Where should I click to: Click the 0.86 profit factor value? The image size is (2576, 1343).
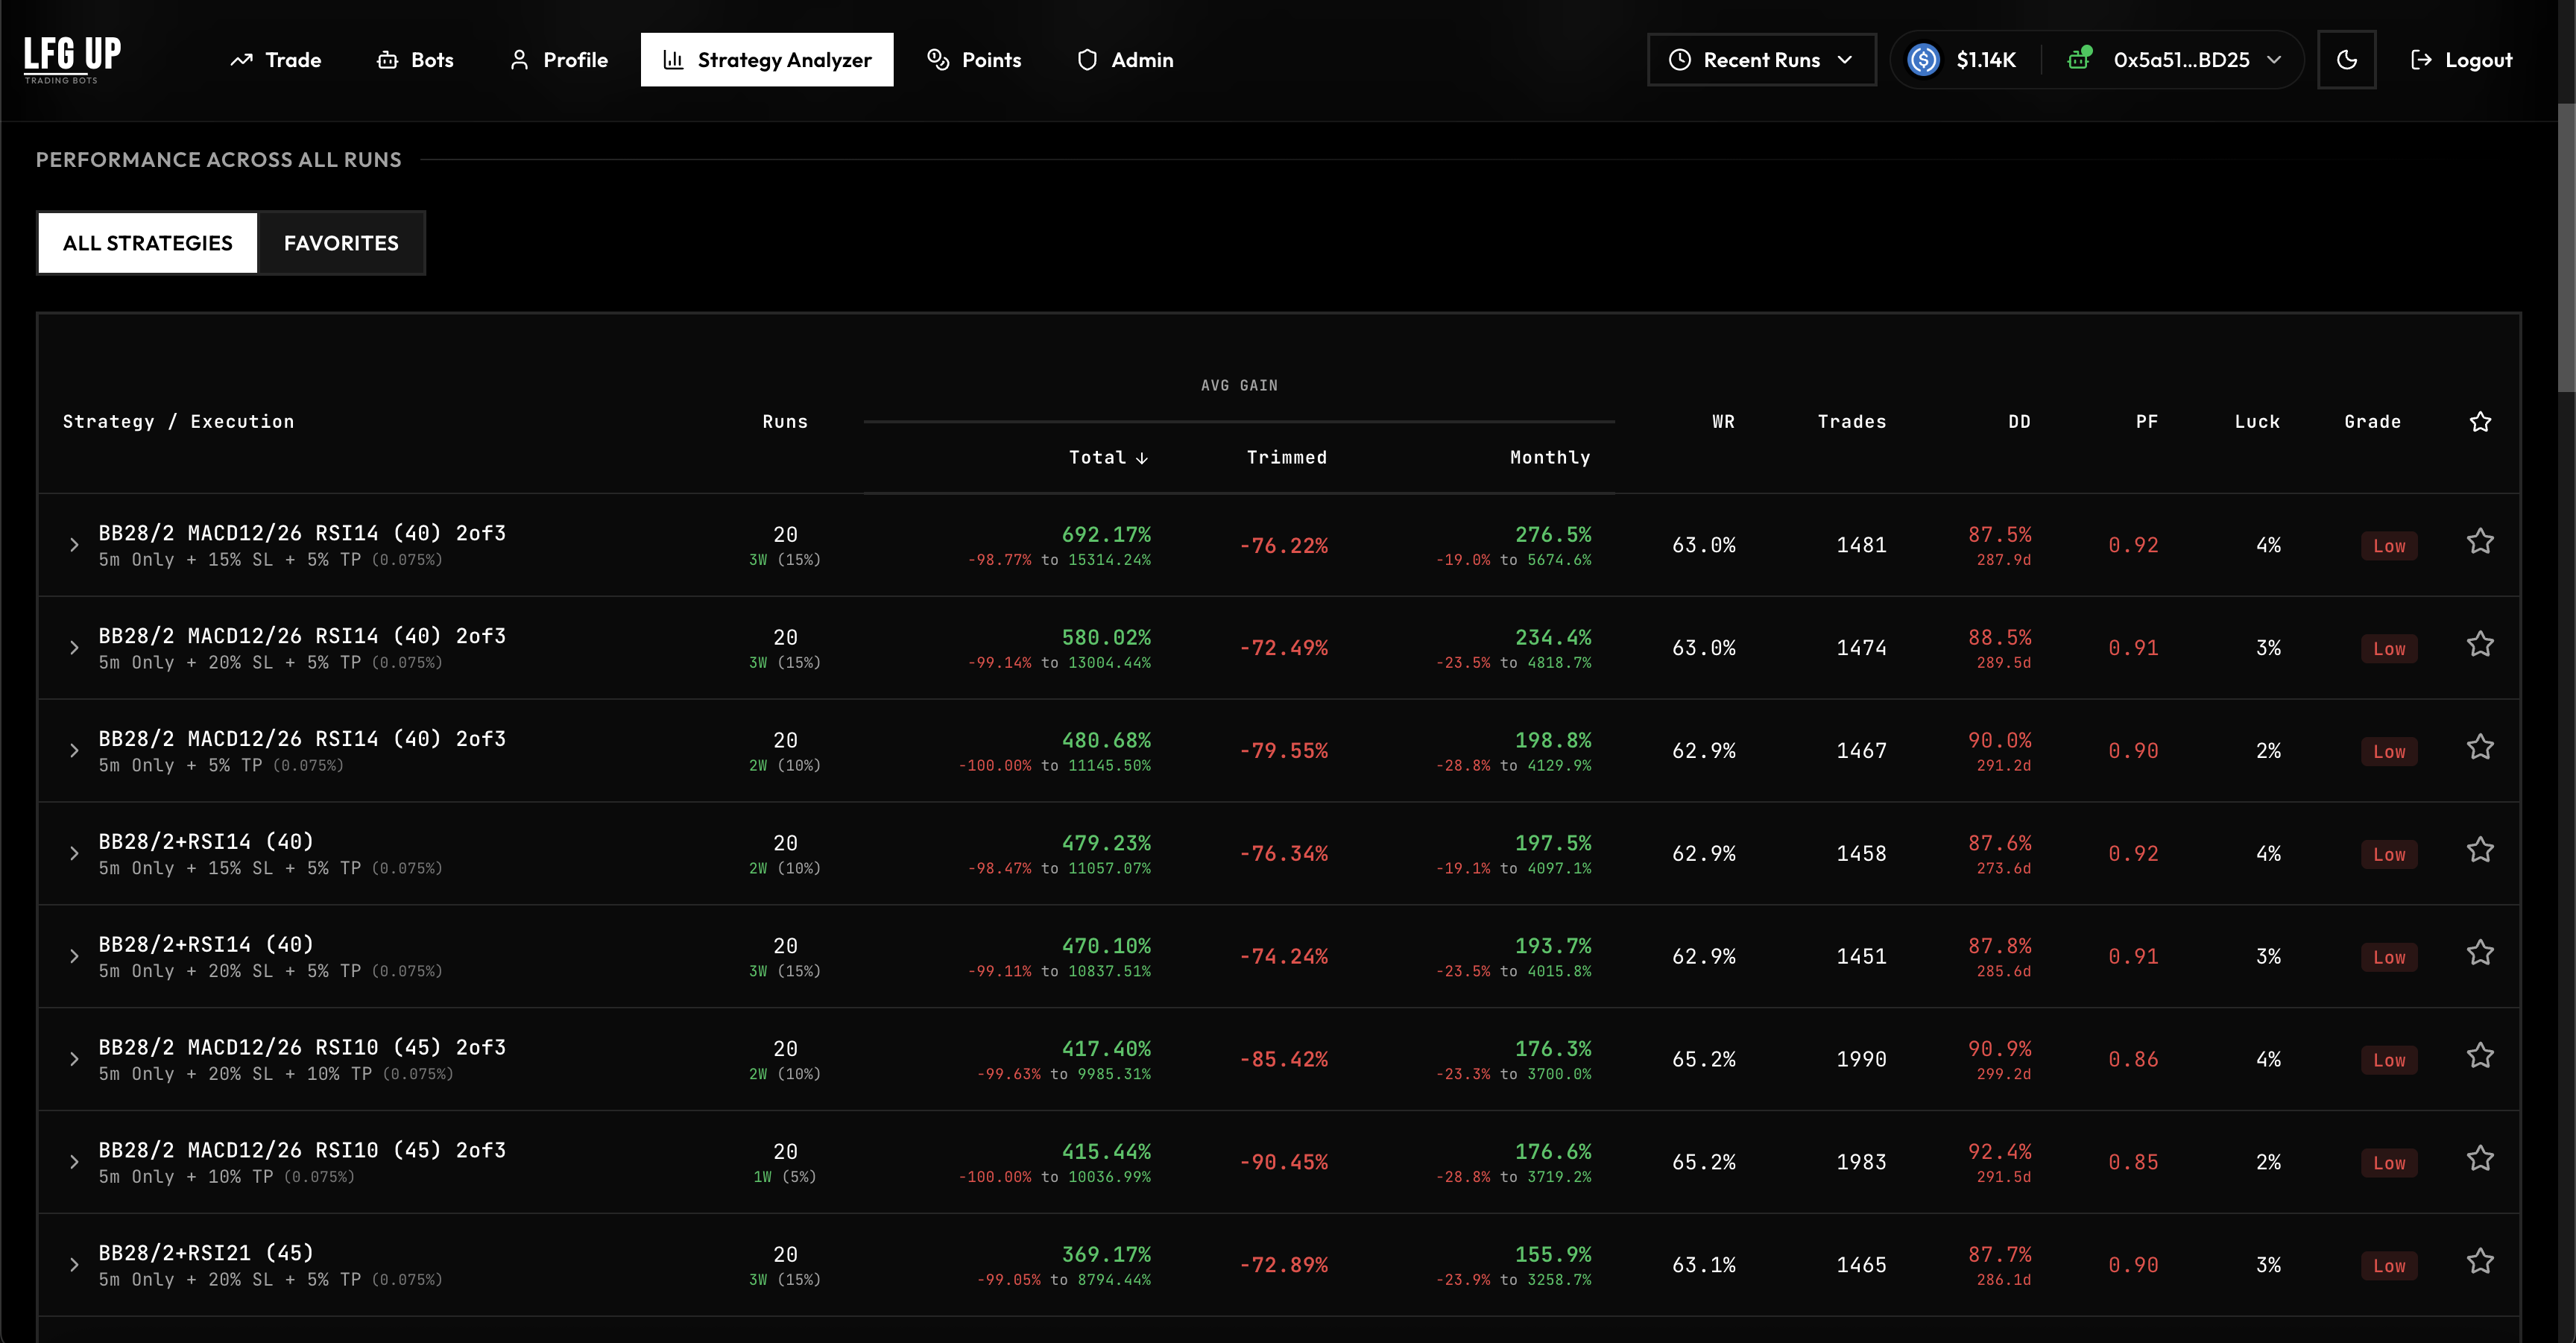tap(2133, 1060)
